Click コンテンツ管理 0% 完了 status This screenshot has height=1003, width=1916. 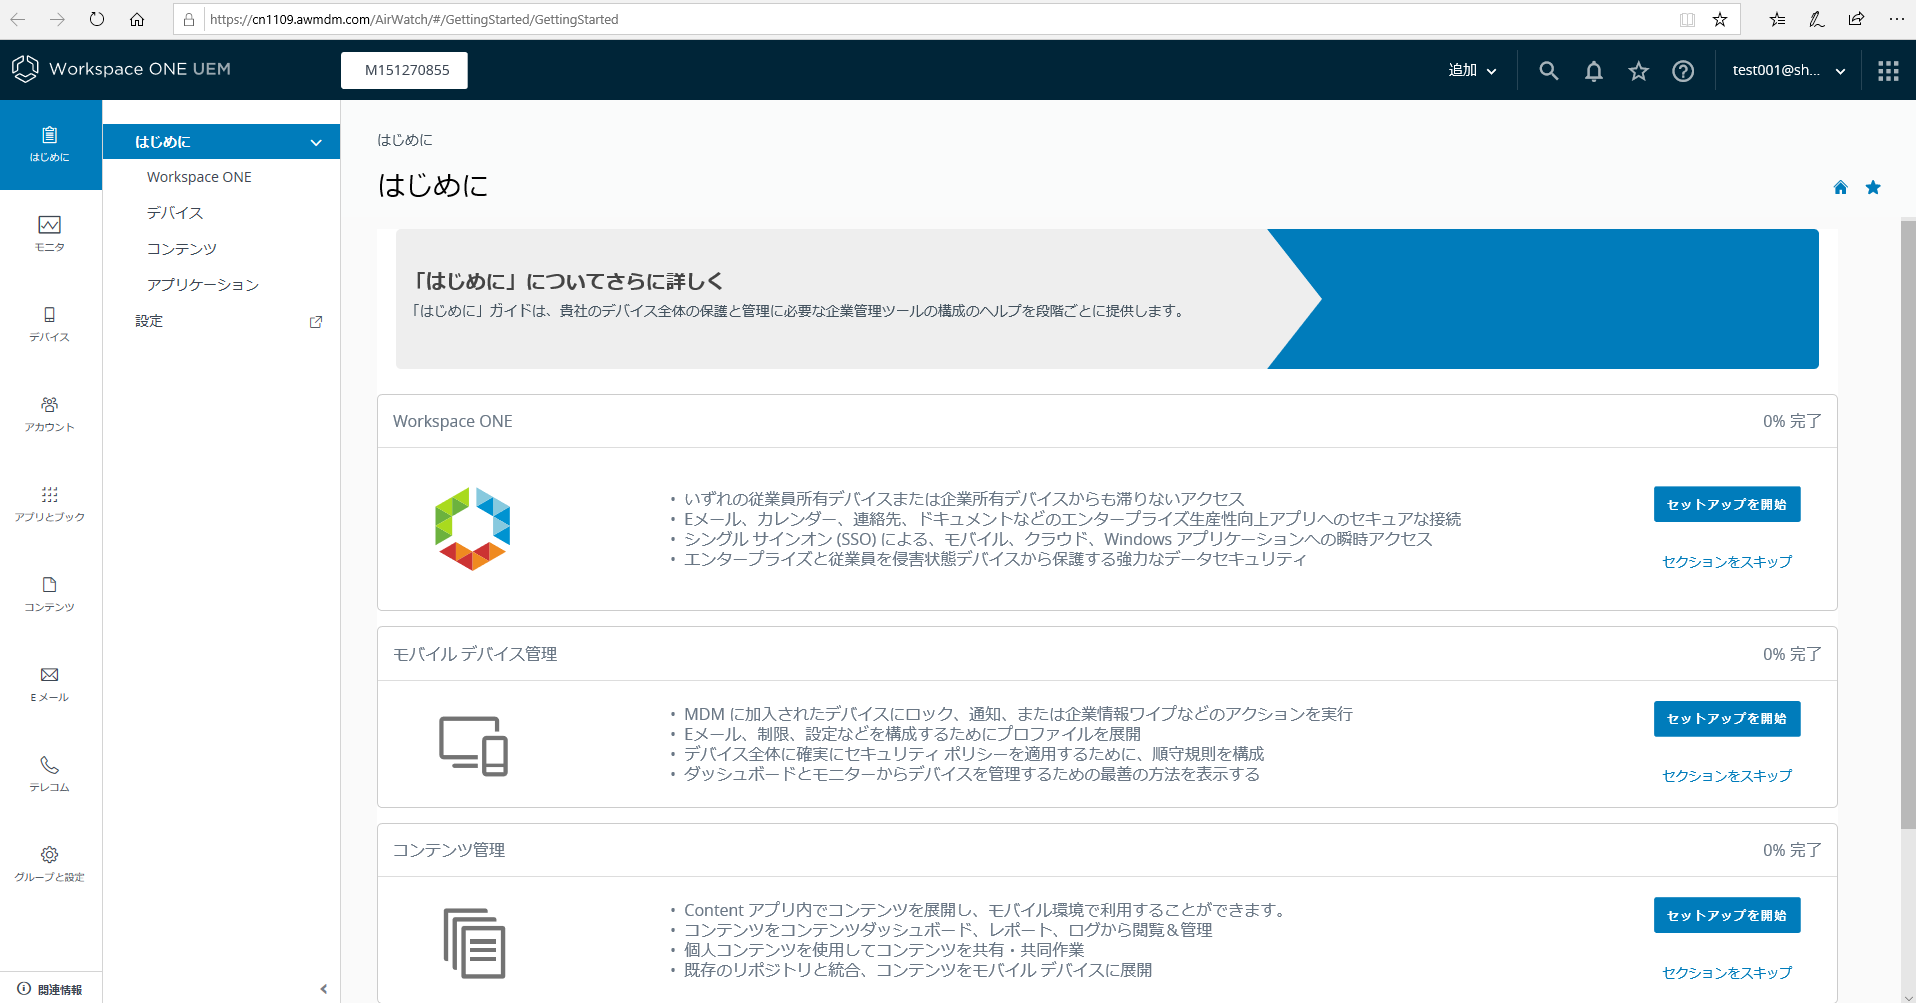point(1792,850)
